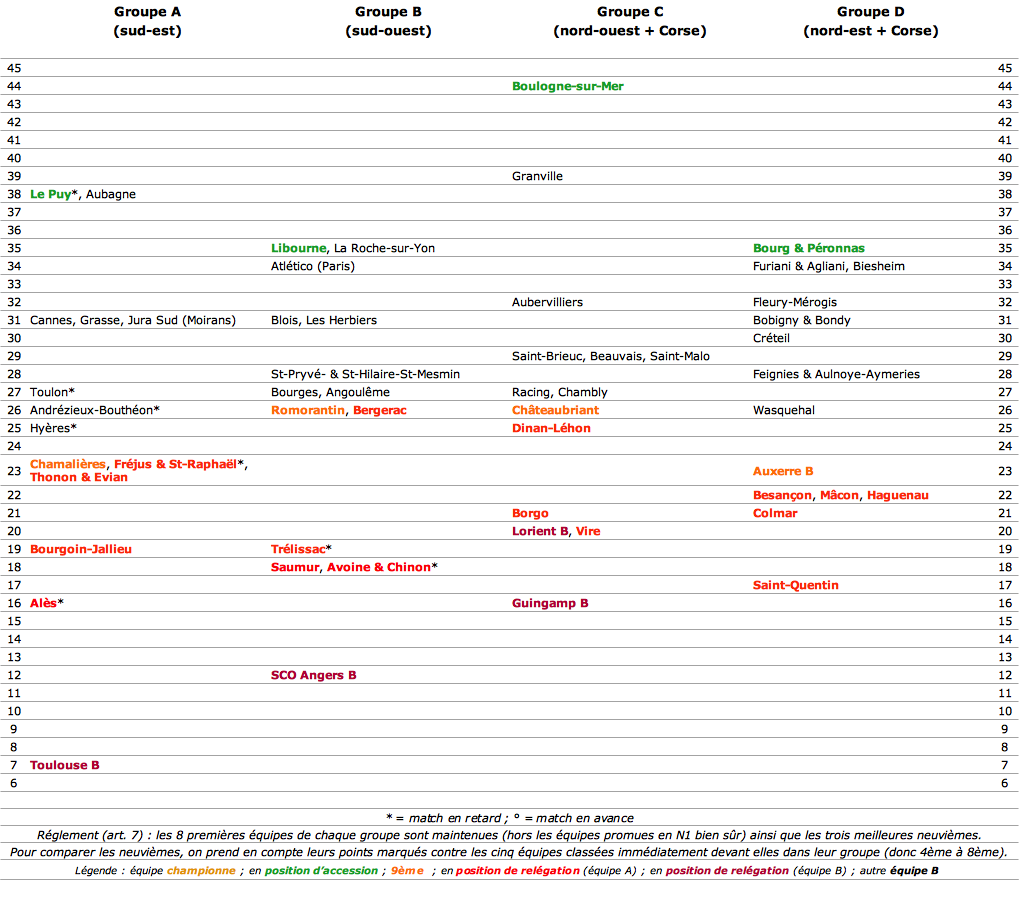1024x897 pixels.
Task: Select Biesheim in the 34-point row
Action: click(878, 266)
